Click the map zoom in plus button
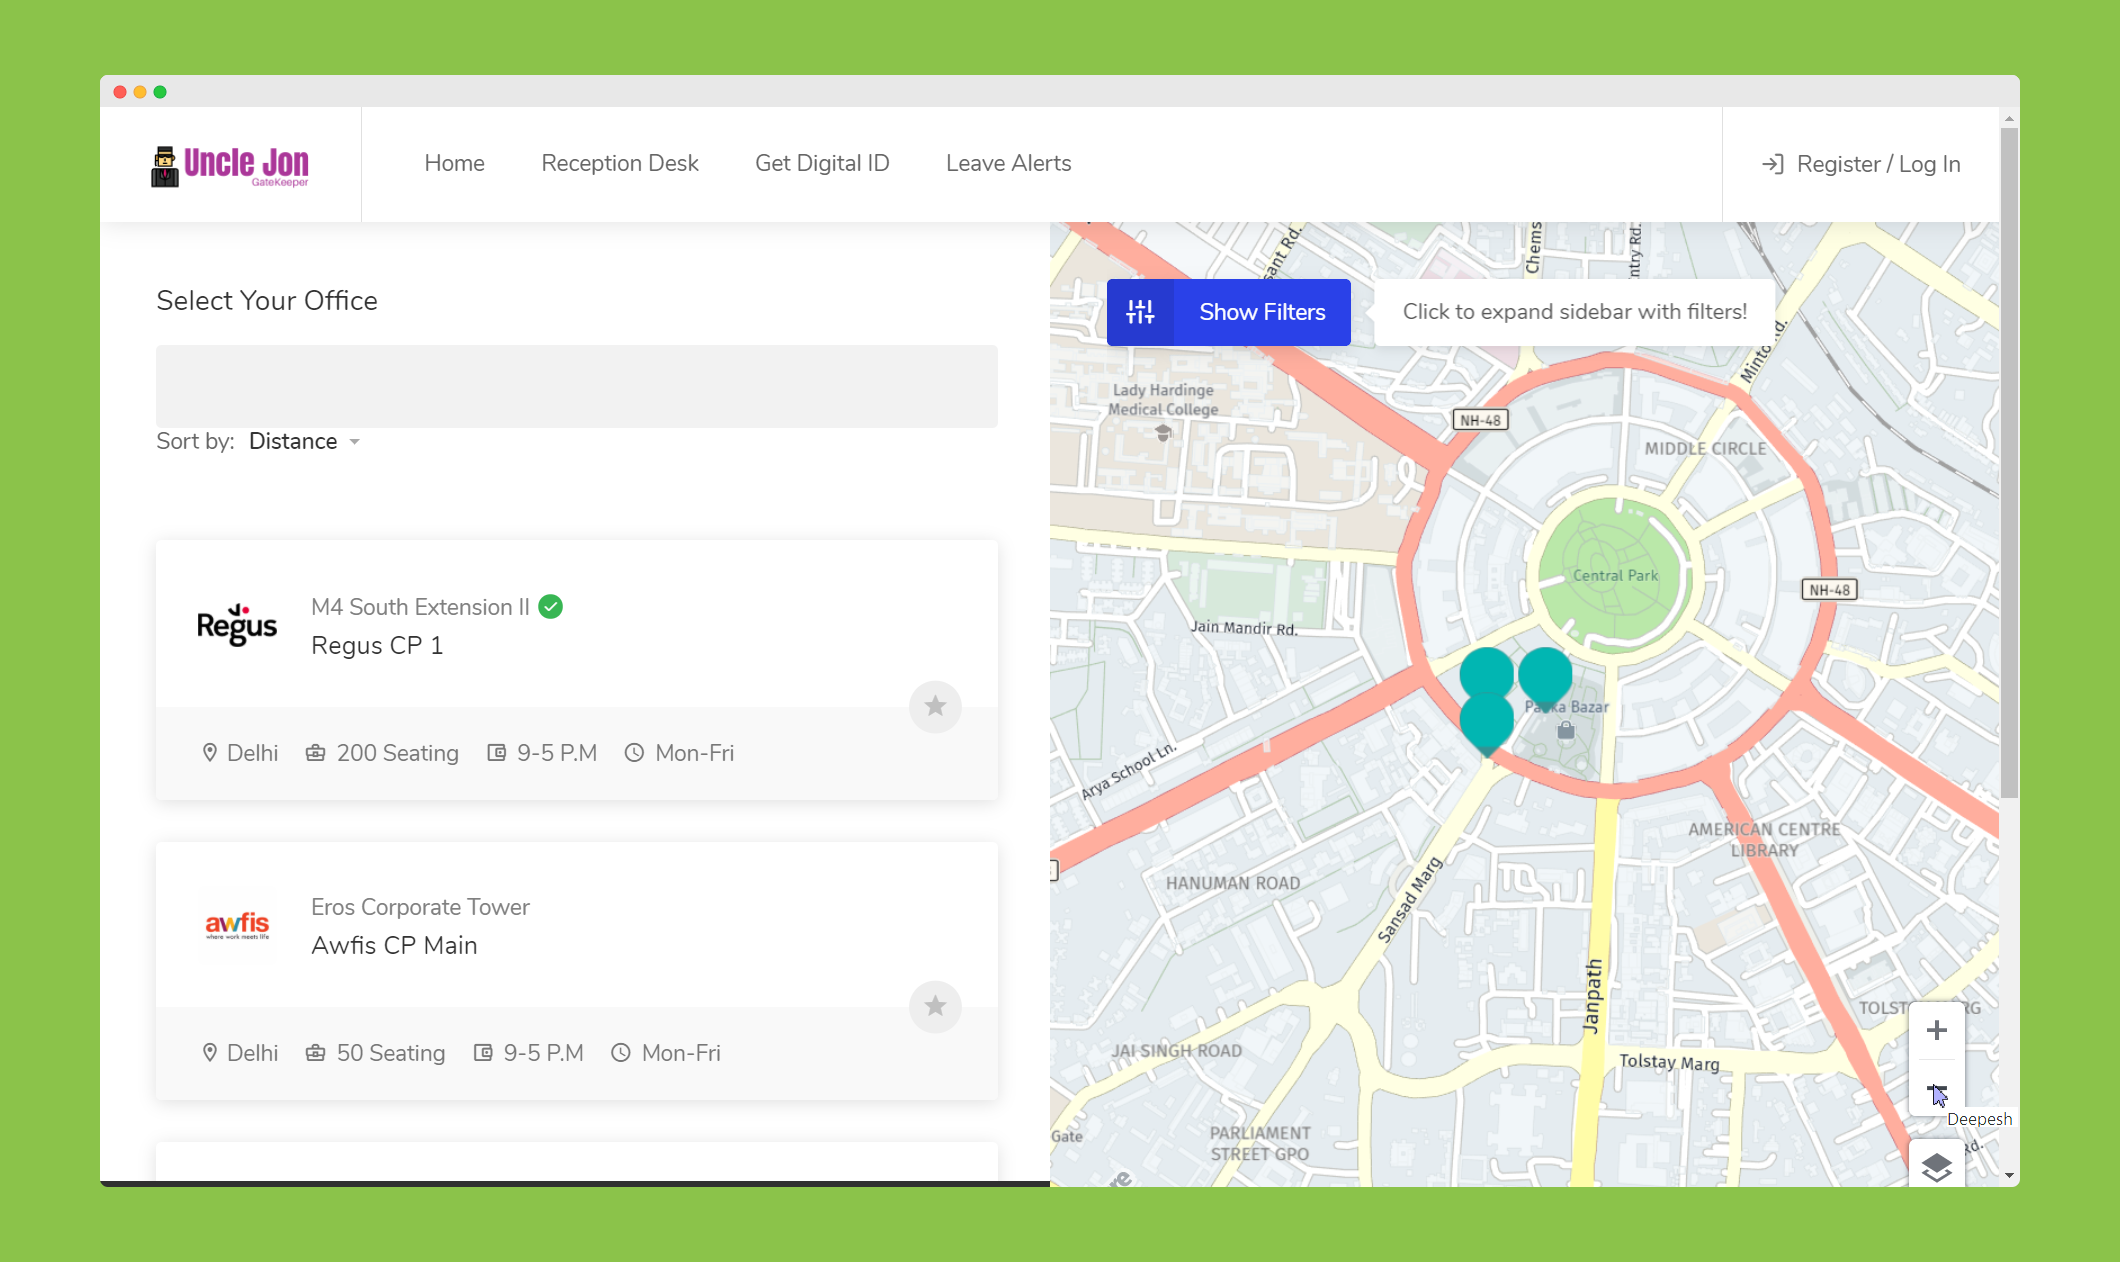This screenshot has height=1262, width=2120. click(x=1937, y=1031)
